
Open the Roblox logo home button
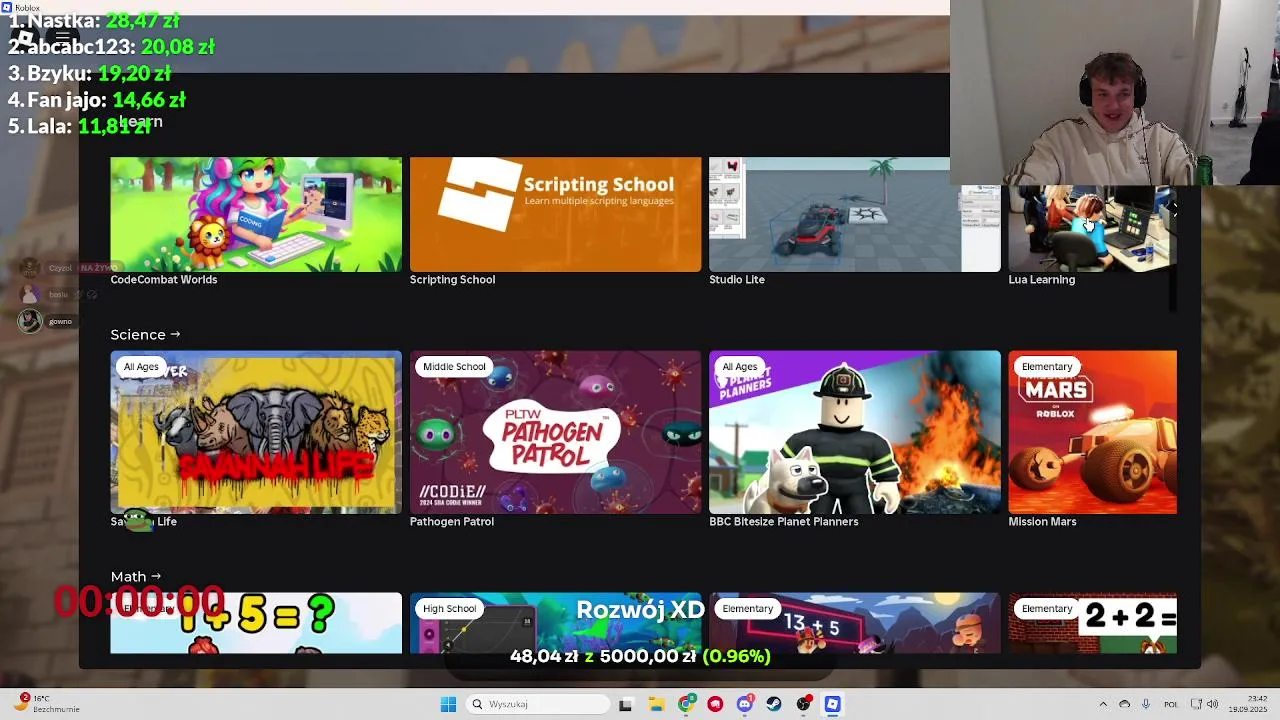click(x=25, y=38)
